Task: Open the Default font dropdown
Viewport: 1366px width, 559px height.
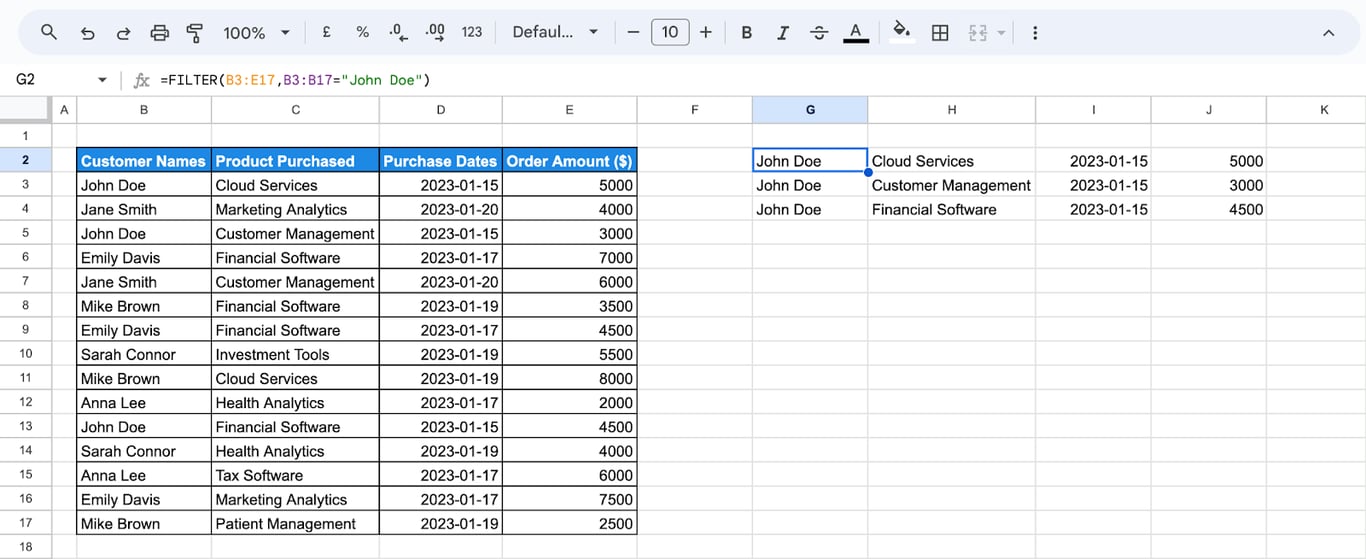Action: 555,32
